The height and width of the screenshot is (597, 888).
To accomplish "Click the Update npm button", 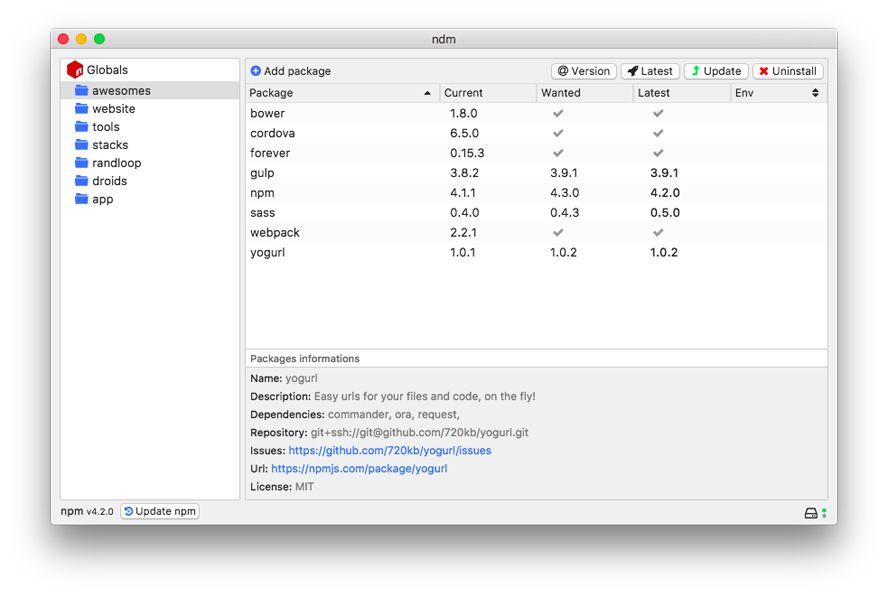I will pyautogui.click(x=160, y=511).
